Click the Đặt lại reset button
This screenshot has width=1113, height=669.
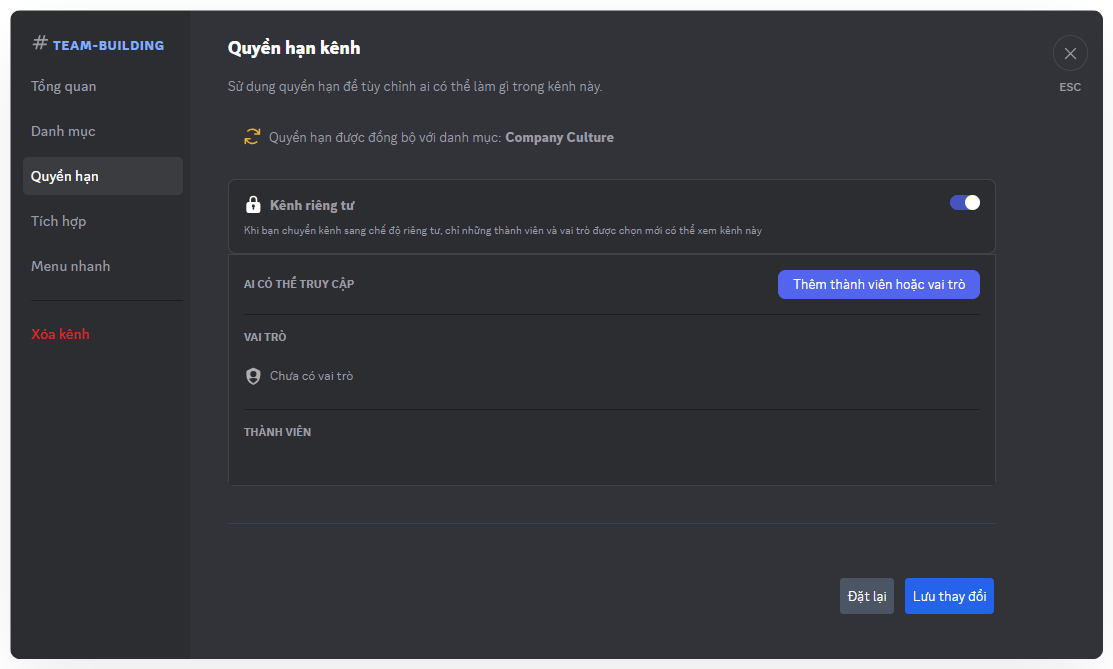point(867,596)
